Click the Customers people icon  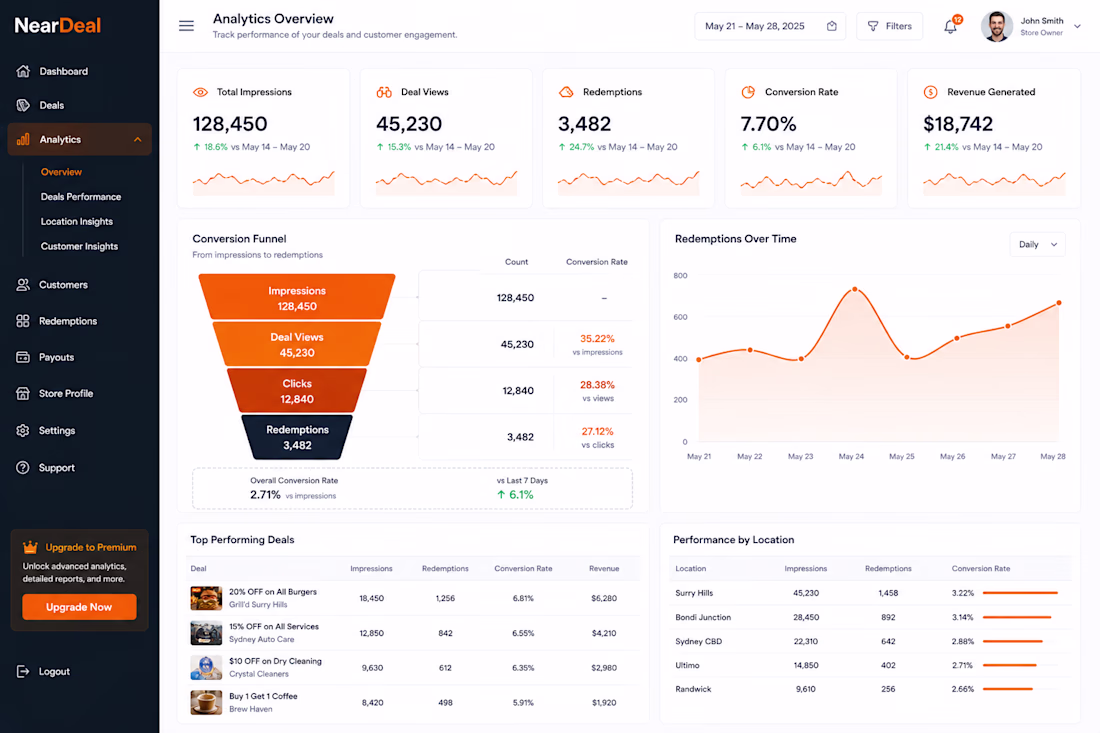tap(23, 285)
